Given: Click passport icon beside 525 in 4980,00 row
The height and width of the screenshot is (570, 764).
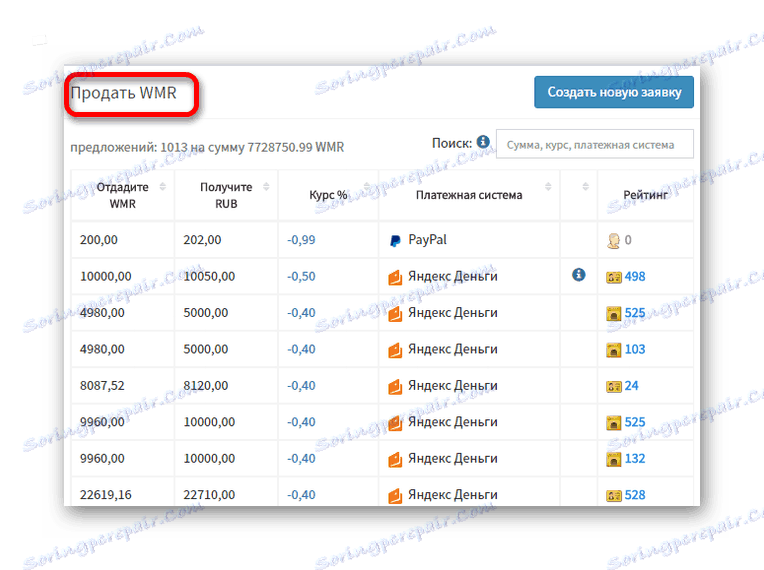Looking at the screenshot, I should point(614,313).
